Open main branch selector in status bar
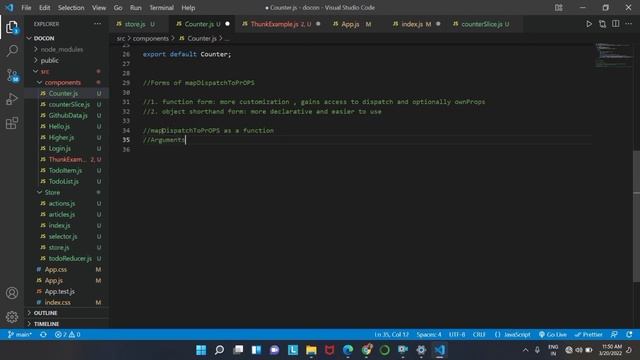 click(x=20, y=334)
